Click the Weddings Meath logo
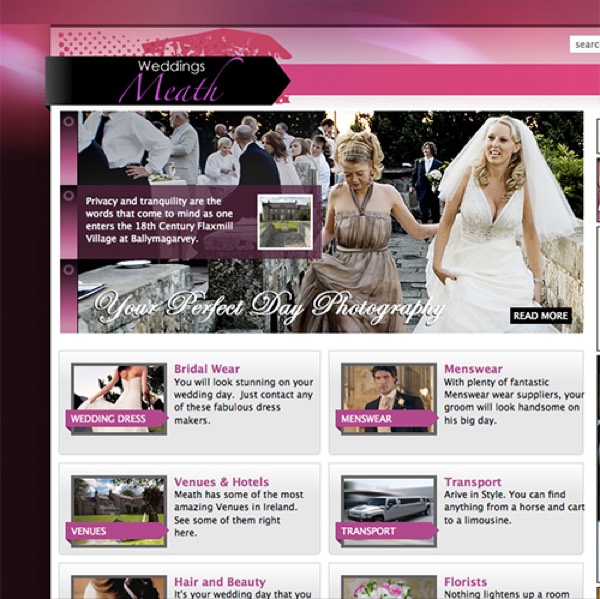Screen dimensions: 600x599 pyautogui.click(x=168, y=80)
